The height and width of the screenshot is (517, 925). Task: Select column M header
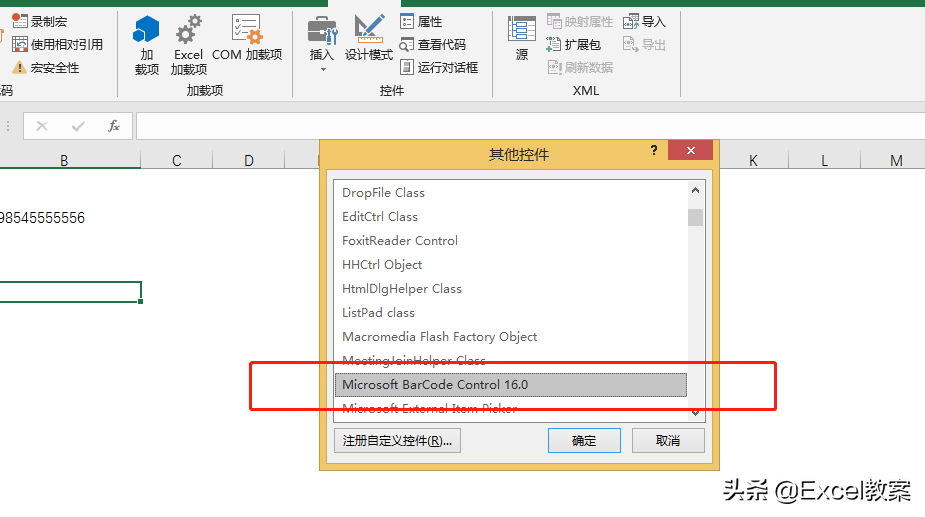896,161
